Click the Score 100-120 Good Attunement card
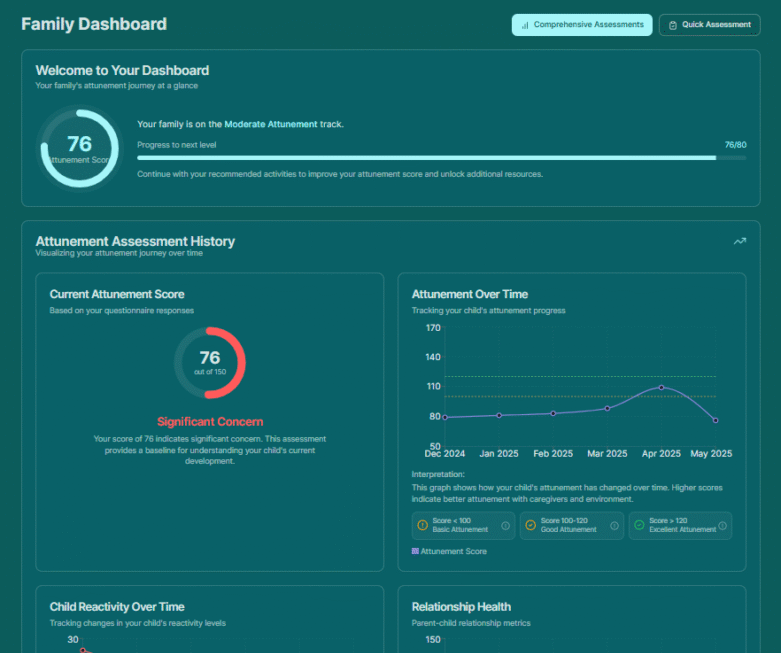The height and width of the screenshot is (653, 781). point(572,525)
